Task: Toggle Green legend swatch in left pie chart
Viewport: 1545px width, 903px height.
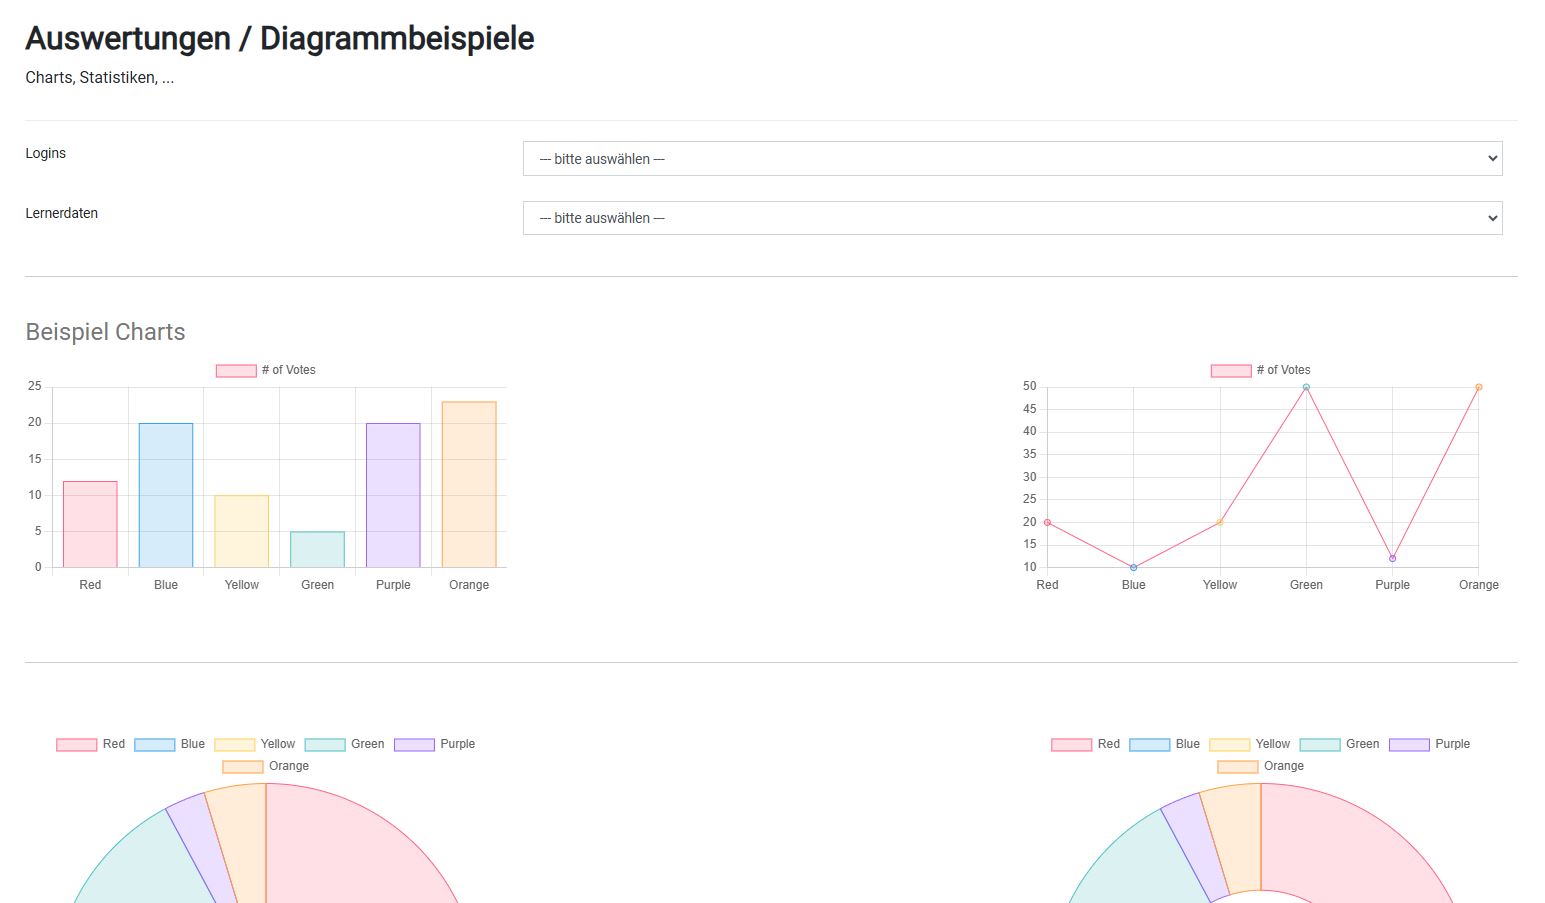Action: pos(324,745)
